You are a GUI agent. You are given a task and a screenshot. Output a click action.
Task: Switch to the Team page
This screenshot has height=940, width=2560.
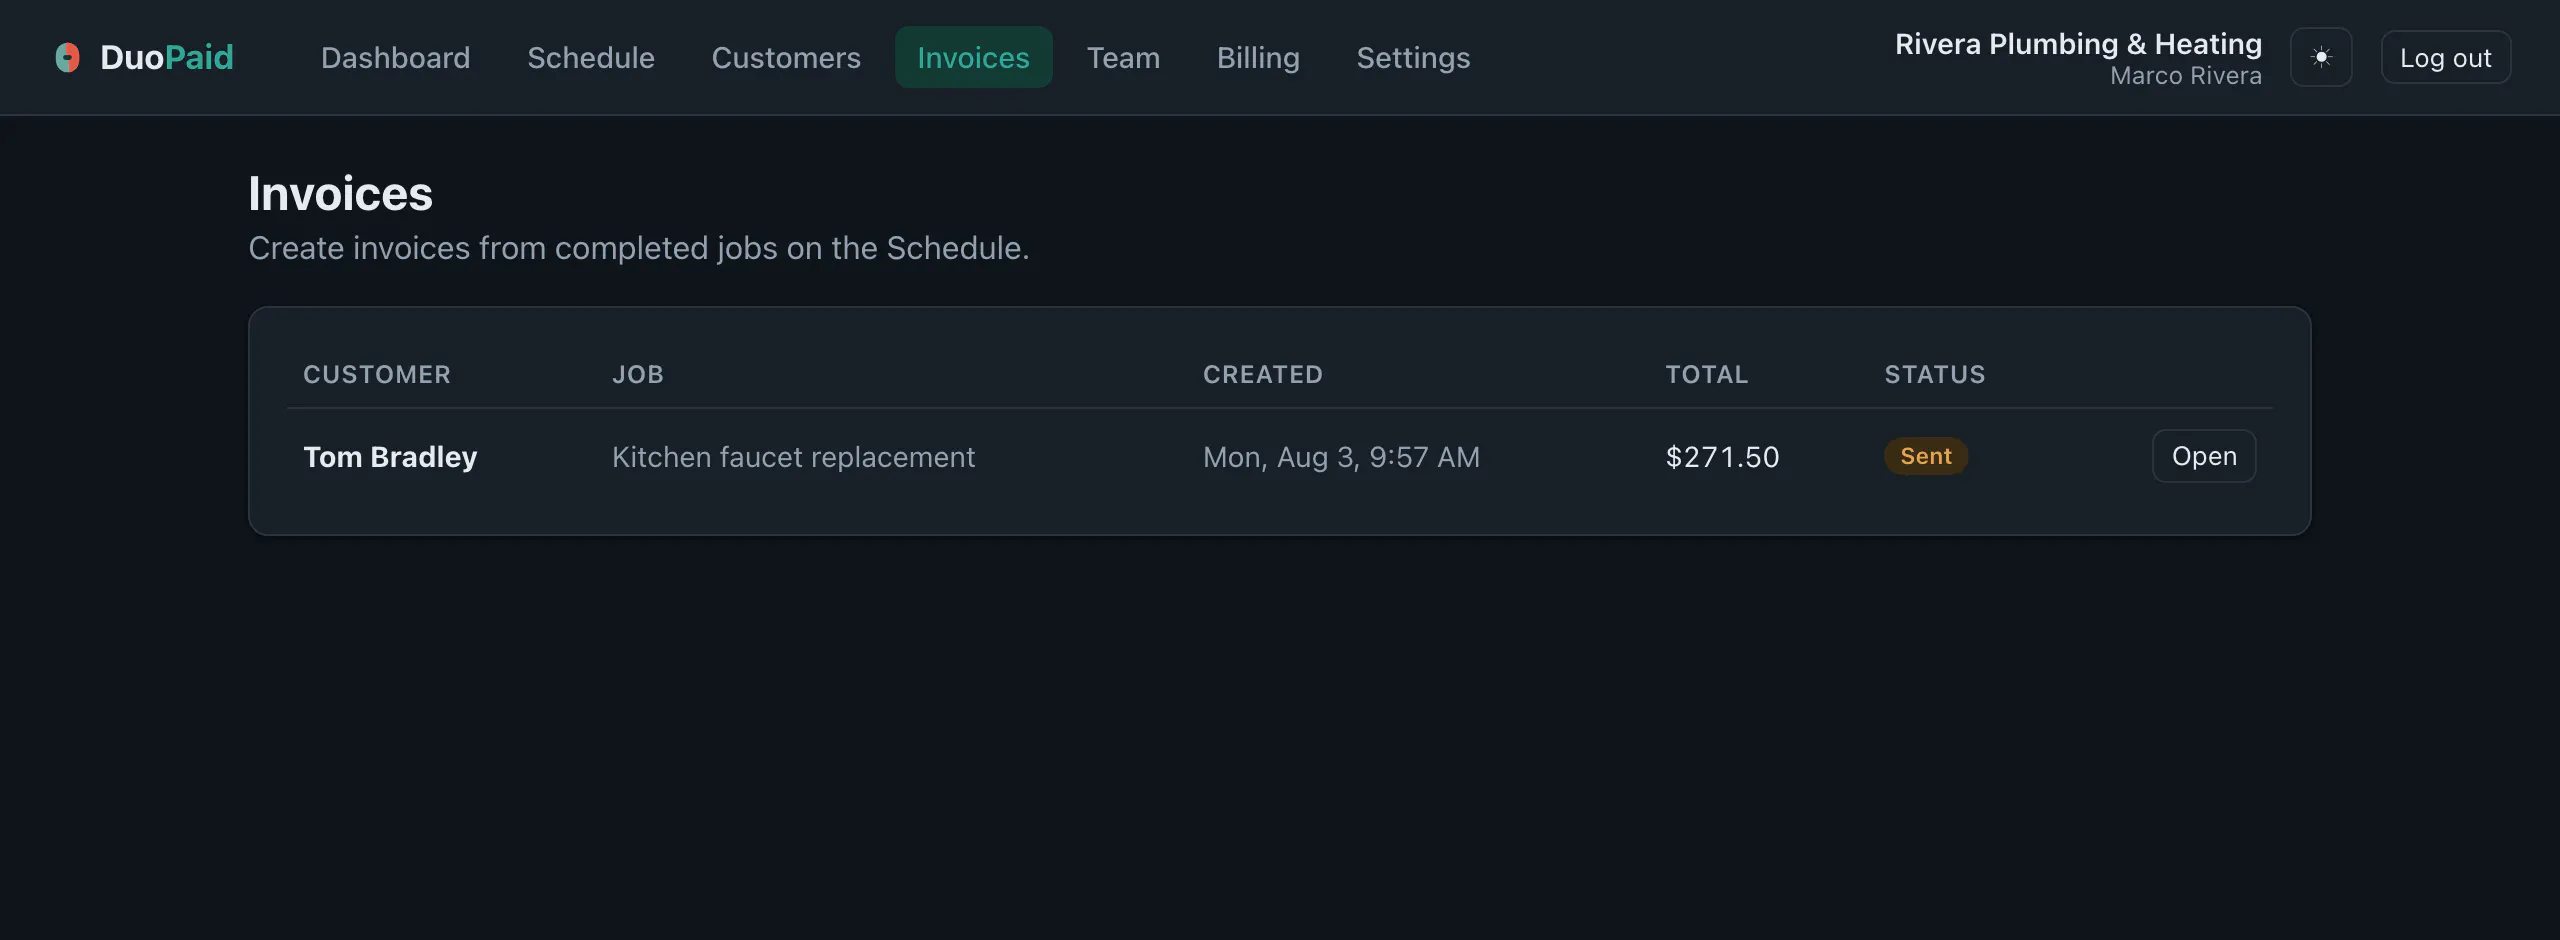[x=1123, y=57]
